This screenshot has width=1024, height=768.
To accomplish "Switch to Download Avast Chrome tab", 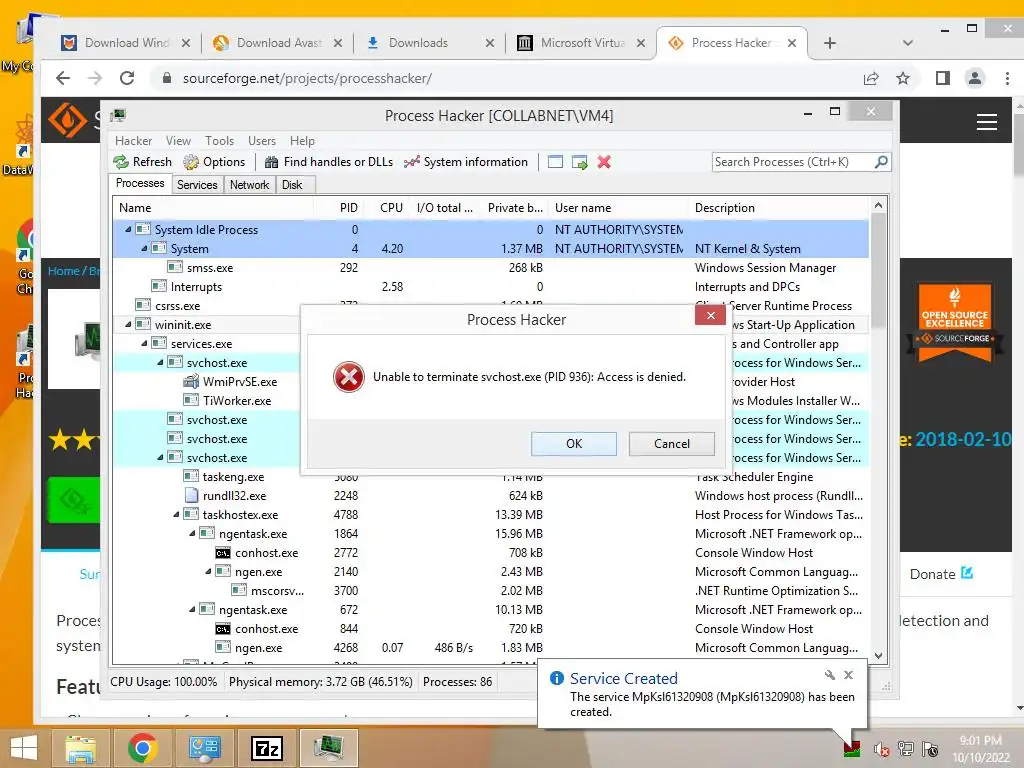I will [278, 43].
